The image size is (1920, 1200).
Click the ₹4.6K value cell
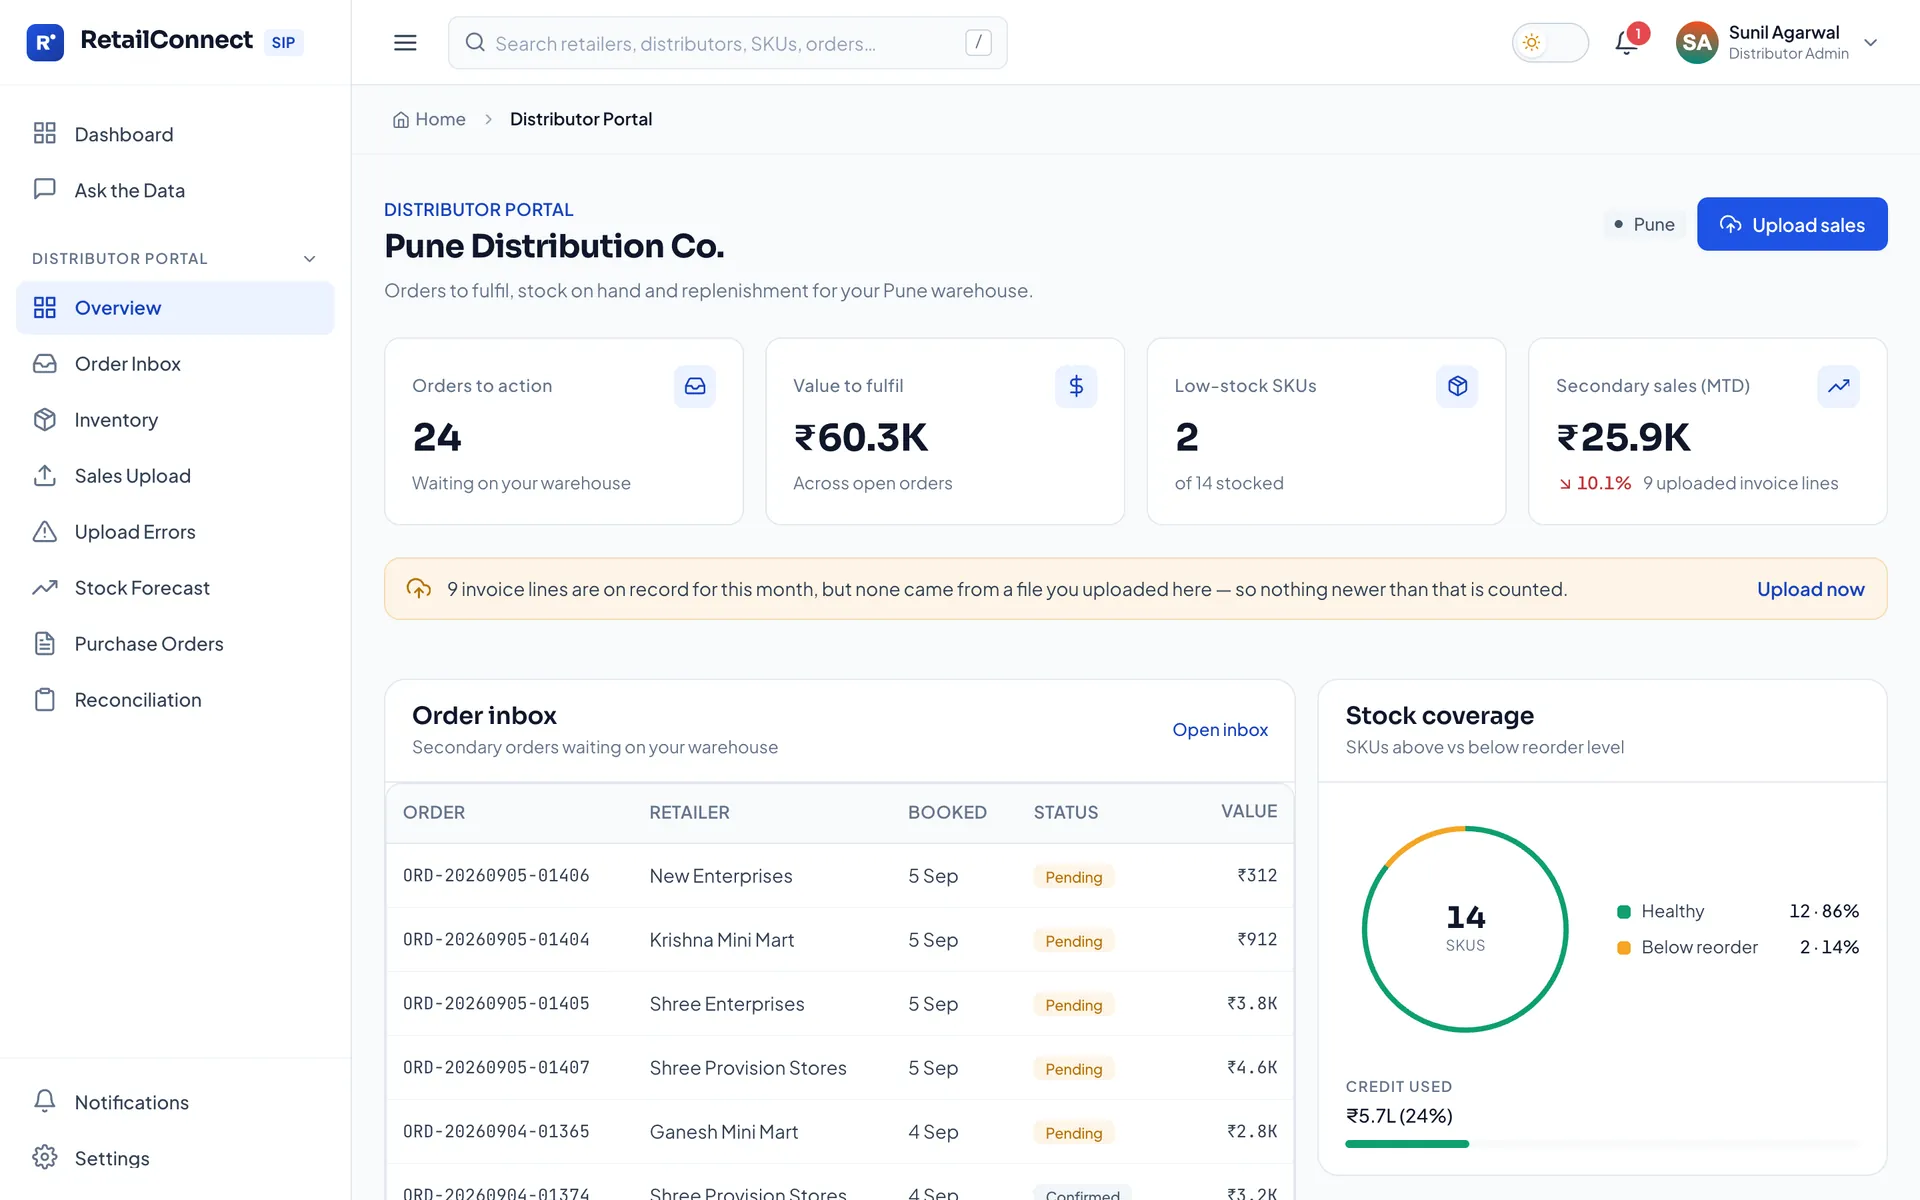[1252, 1068]
